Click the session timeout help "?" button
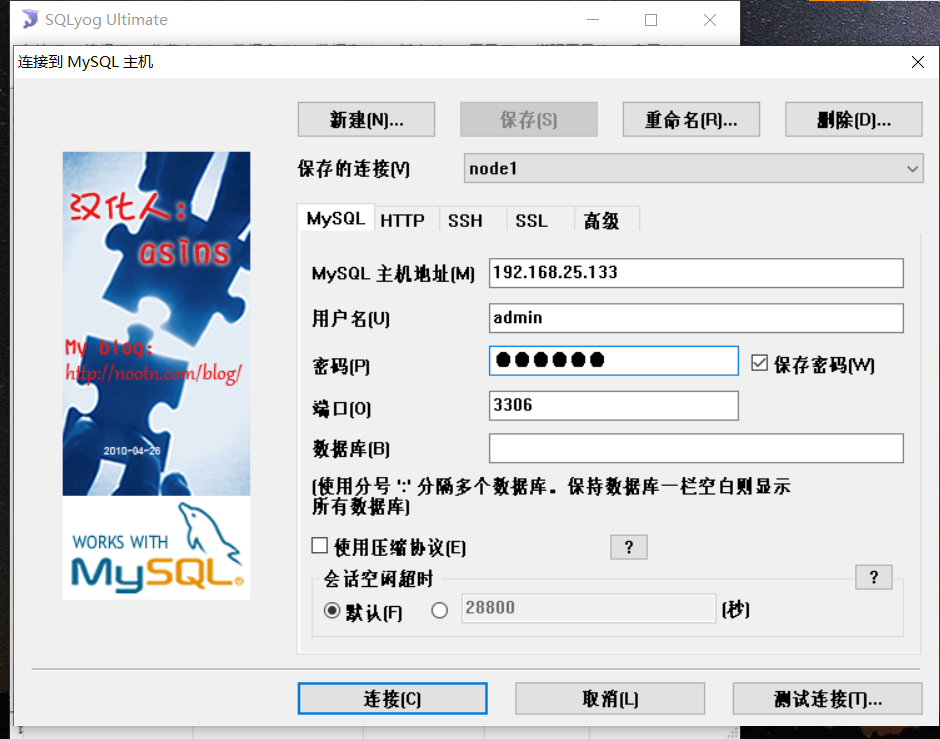The width and height of the screenshot is (940, 739). pyautogui.click(x=873, y=577)
